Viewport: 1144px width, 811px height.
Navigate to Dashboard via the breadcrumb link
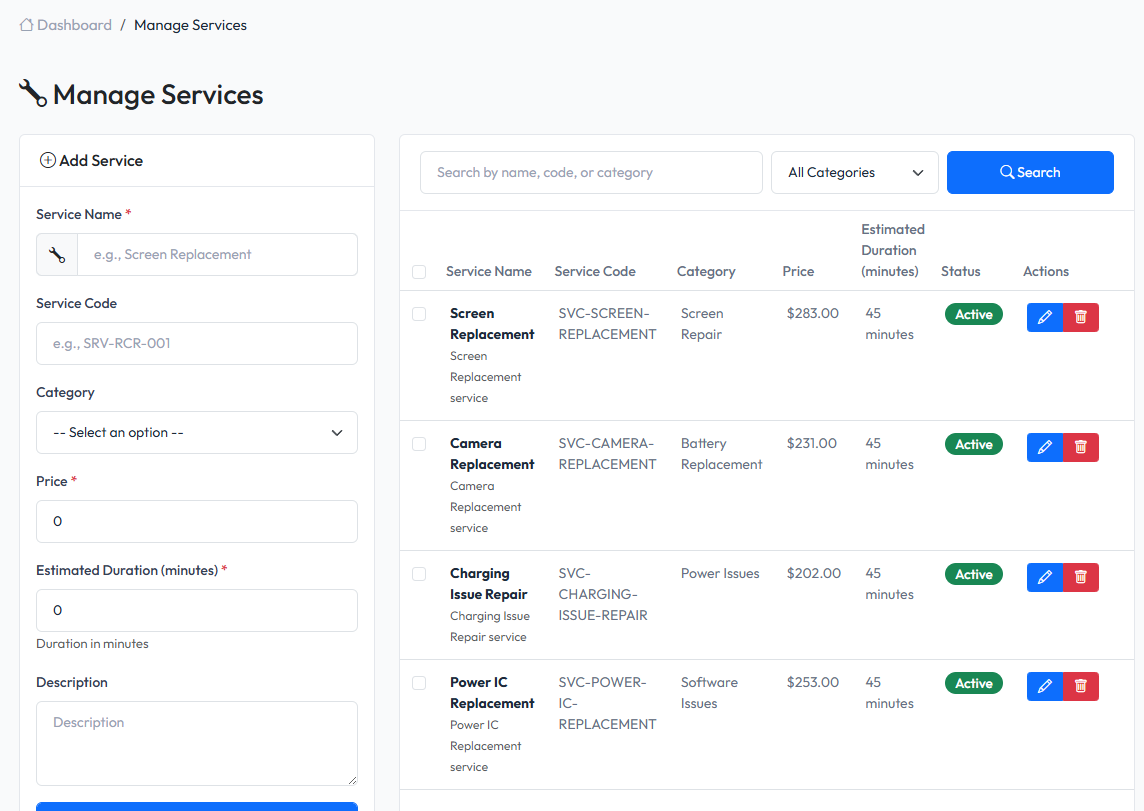pos(74,24)
